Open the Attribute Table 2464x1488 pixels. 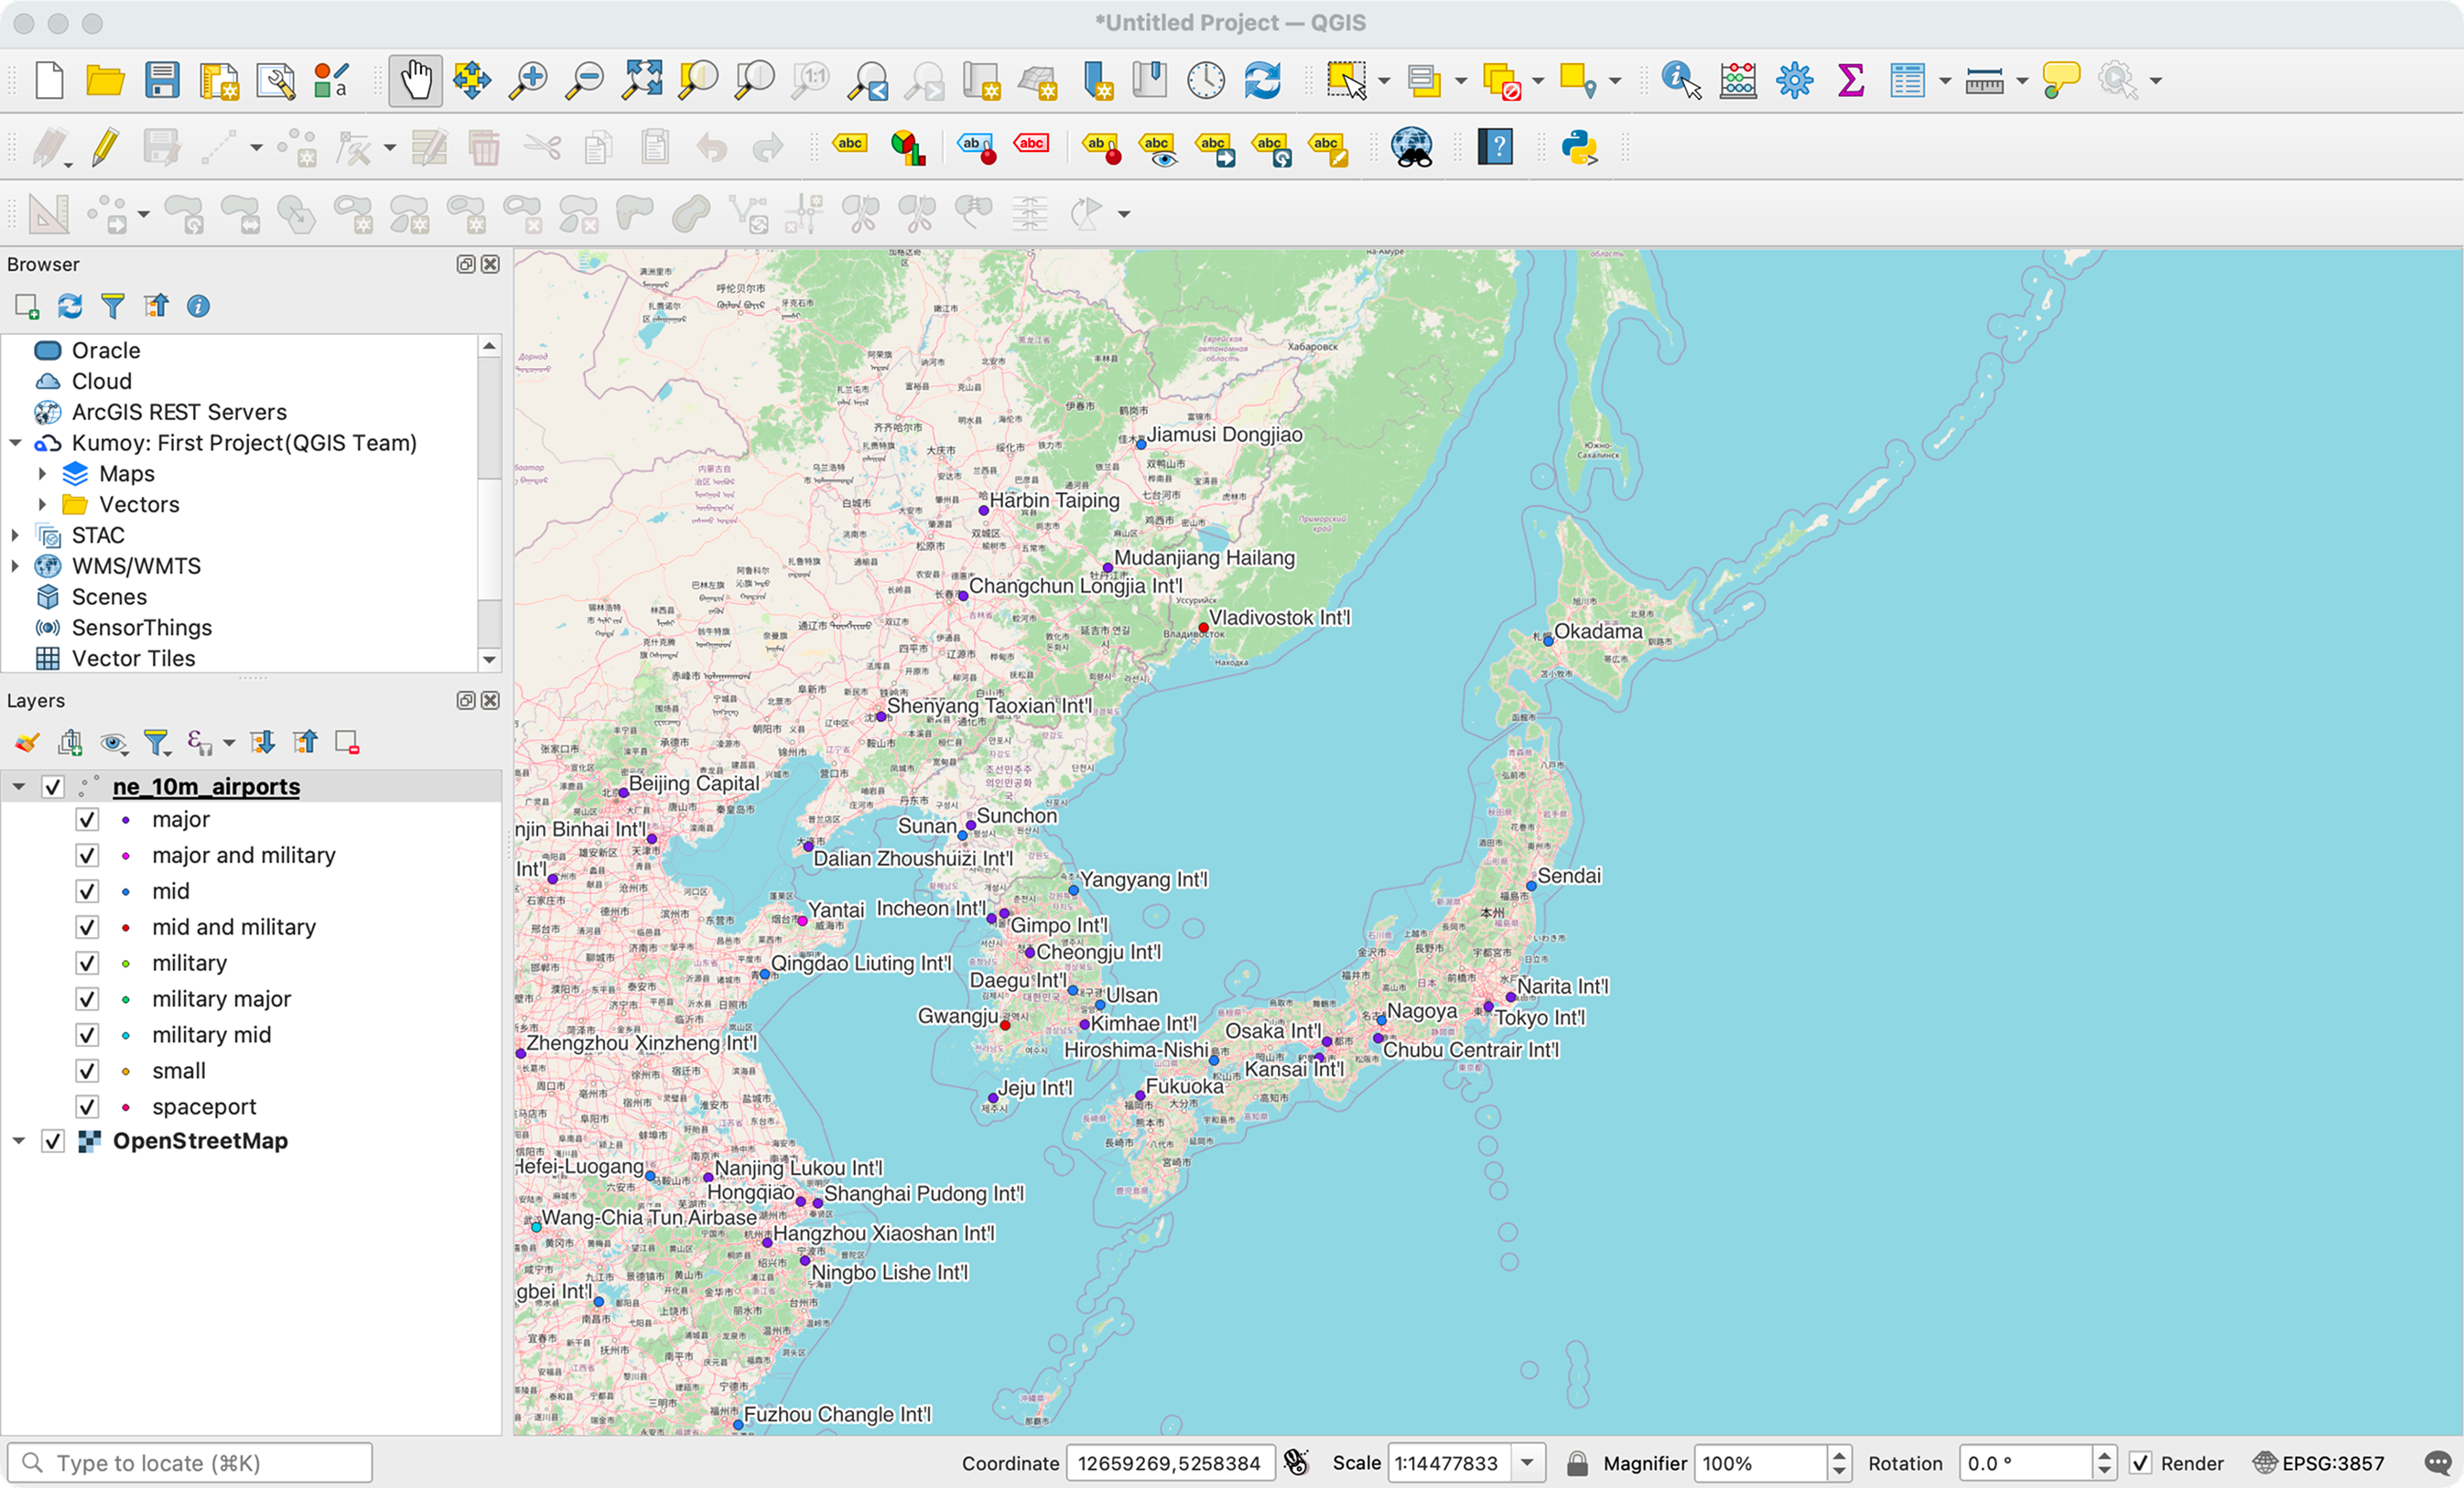[x=1908, y=80]
